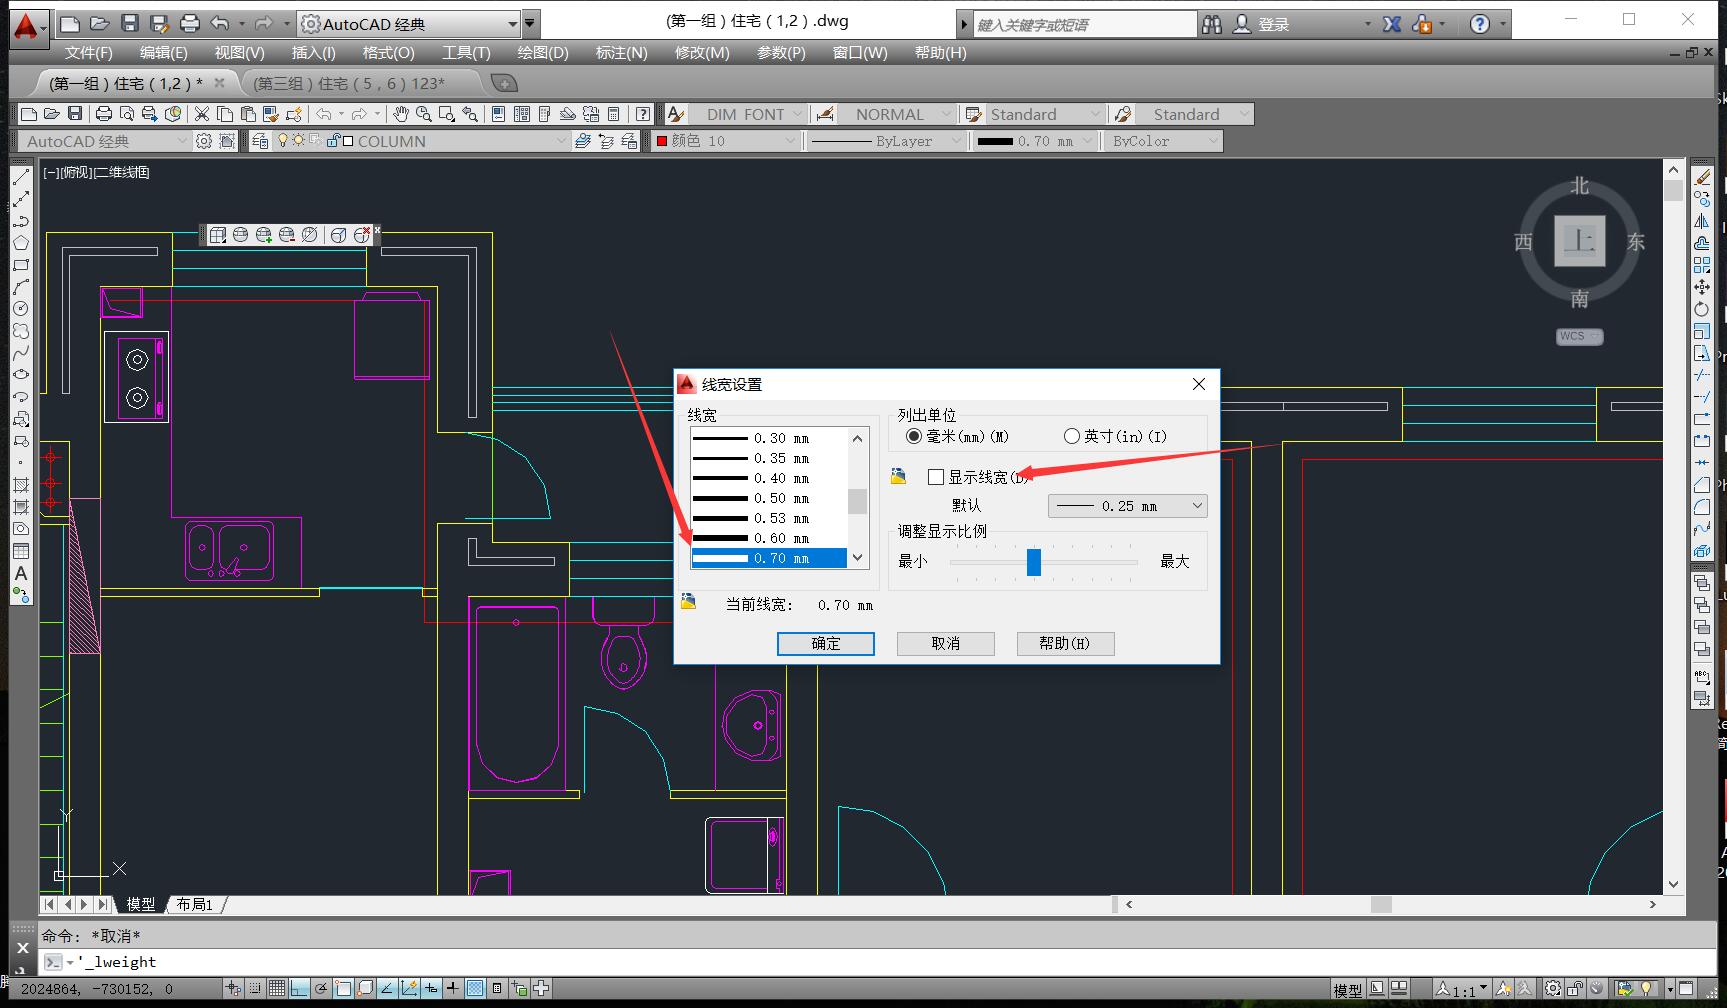Viewport: 1727px width, 1008px height.
Task: Enable the 显示线宽 checkbox
Action: [936, 477]
